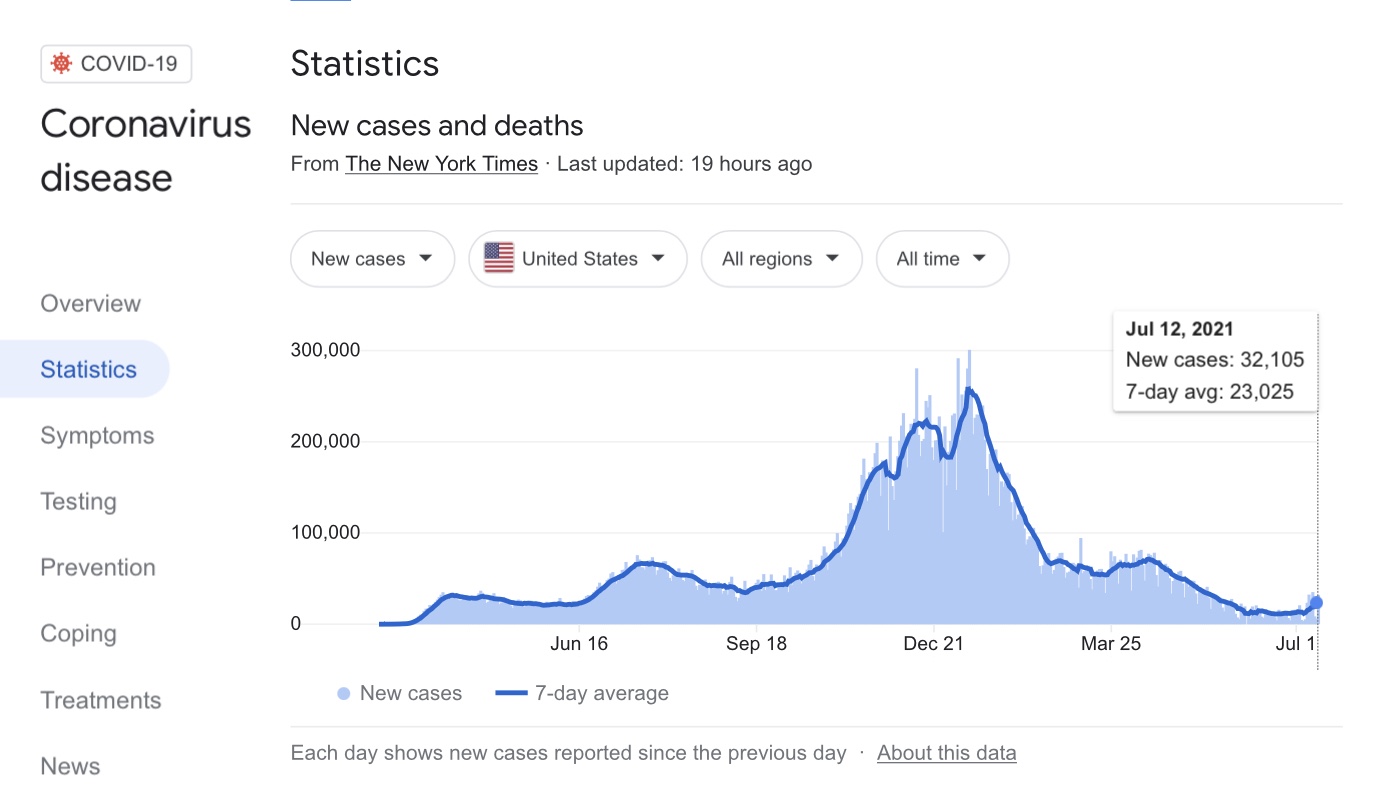Open the All regions dropdown
Viewport: 1393px width, 801px height.
781,259
